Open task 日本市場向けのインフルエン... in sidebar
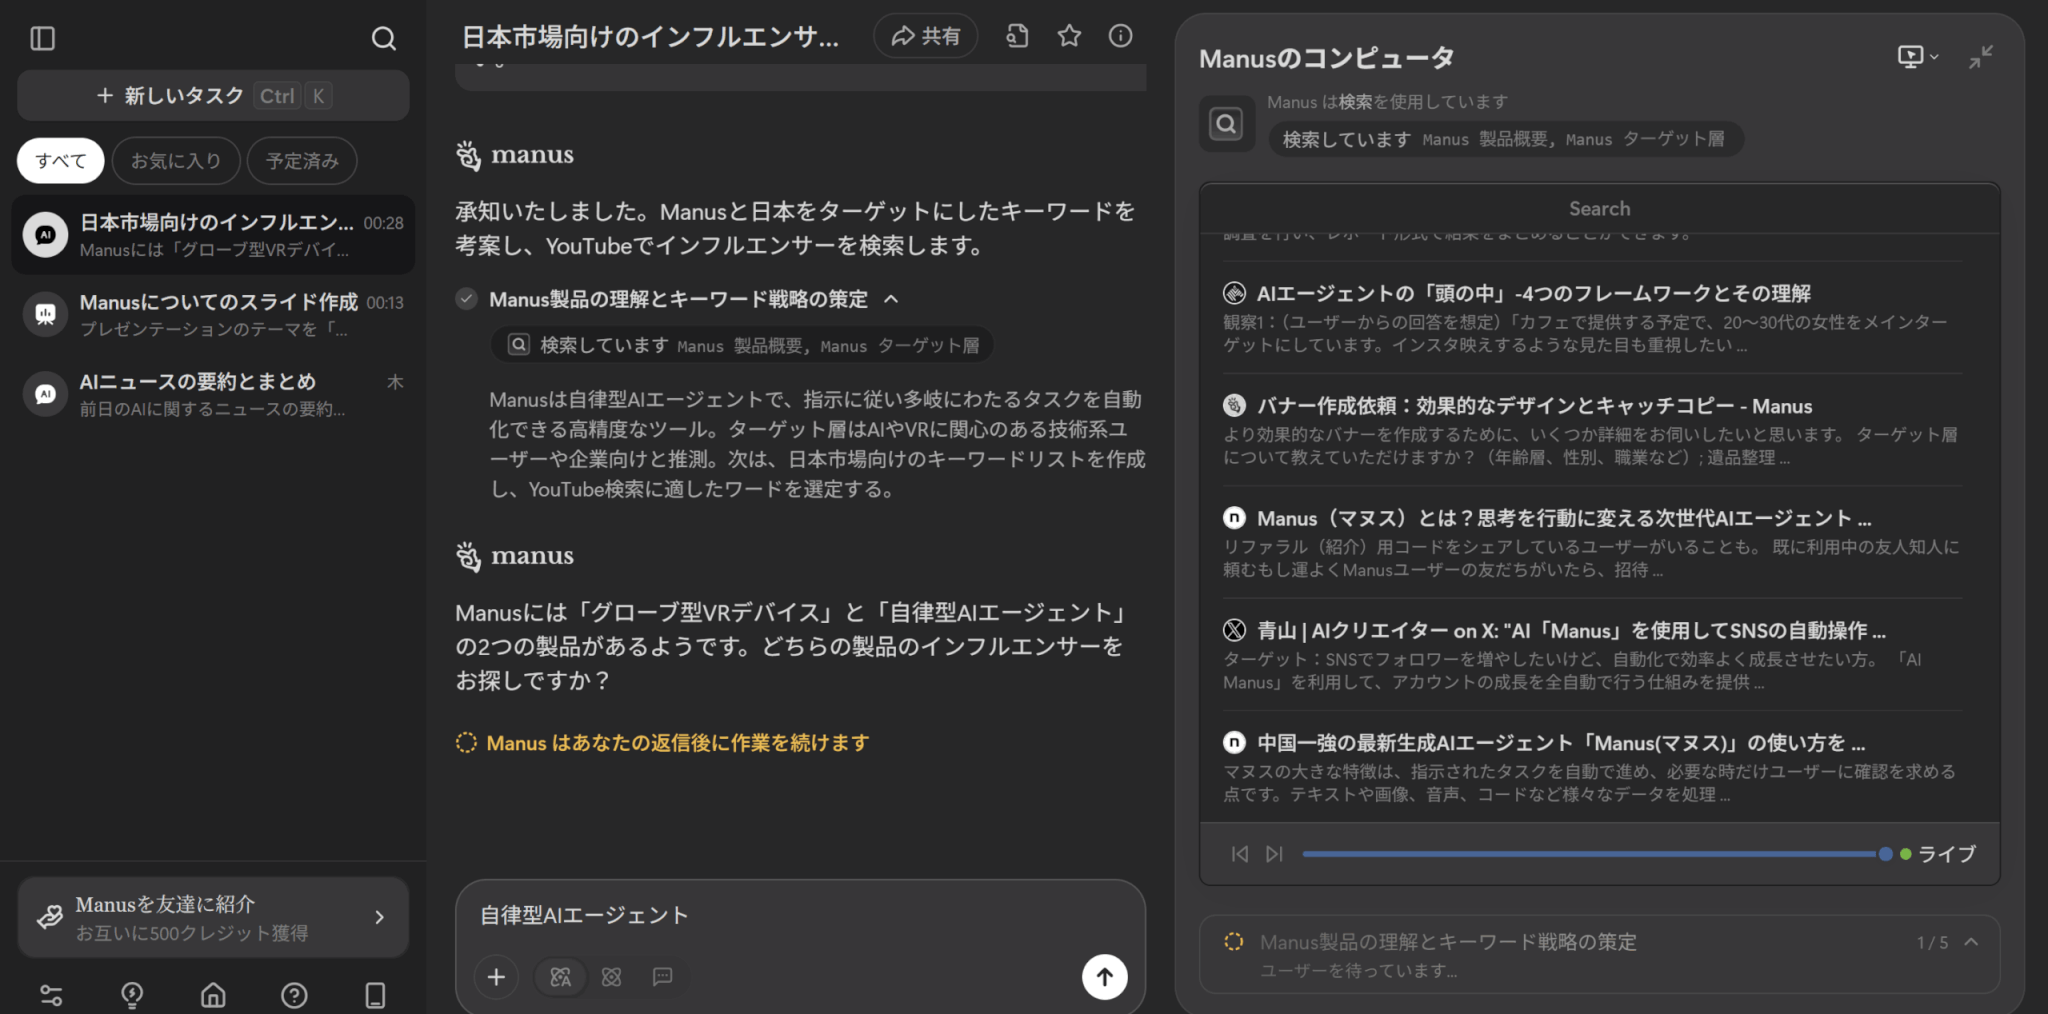This screenshot has height=1014, width=2048. (213, 235)
